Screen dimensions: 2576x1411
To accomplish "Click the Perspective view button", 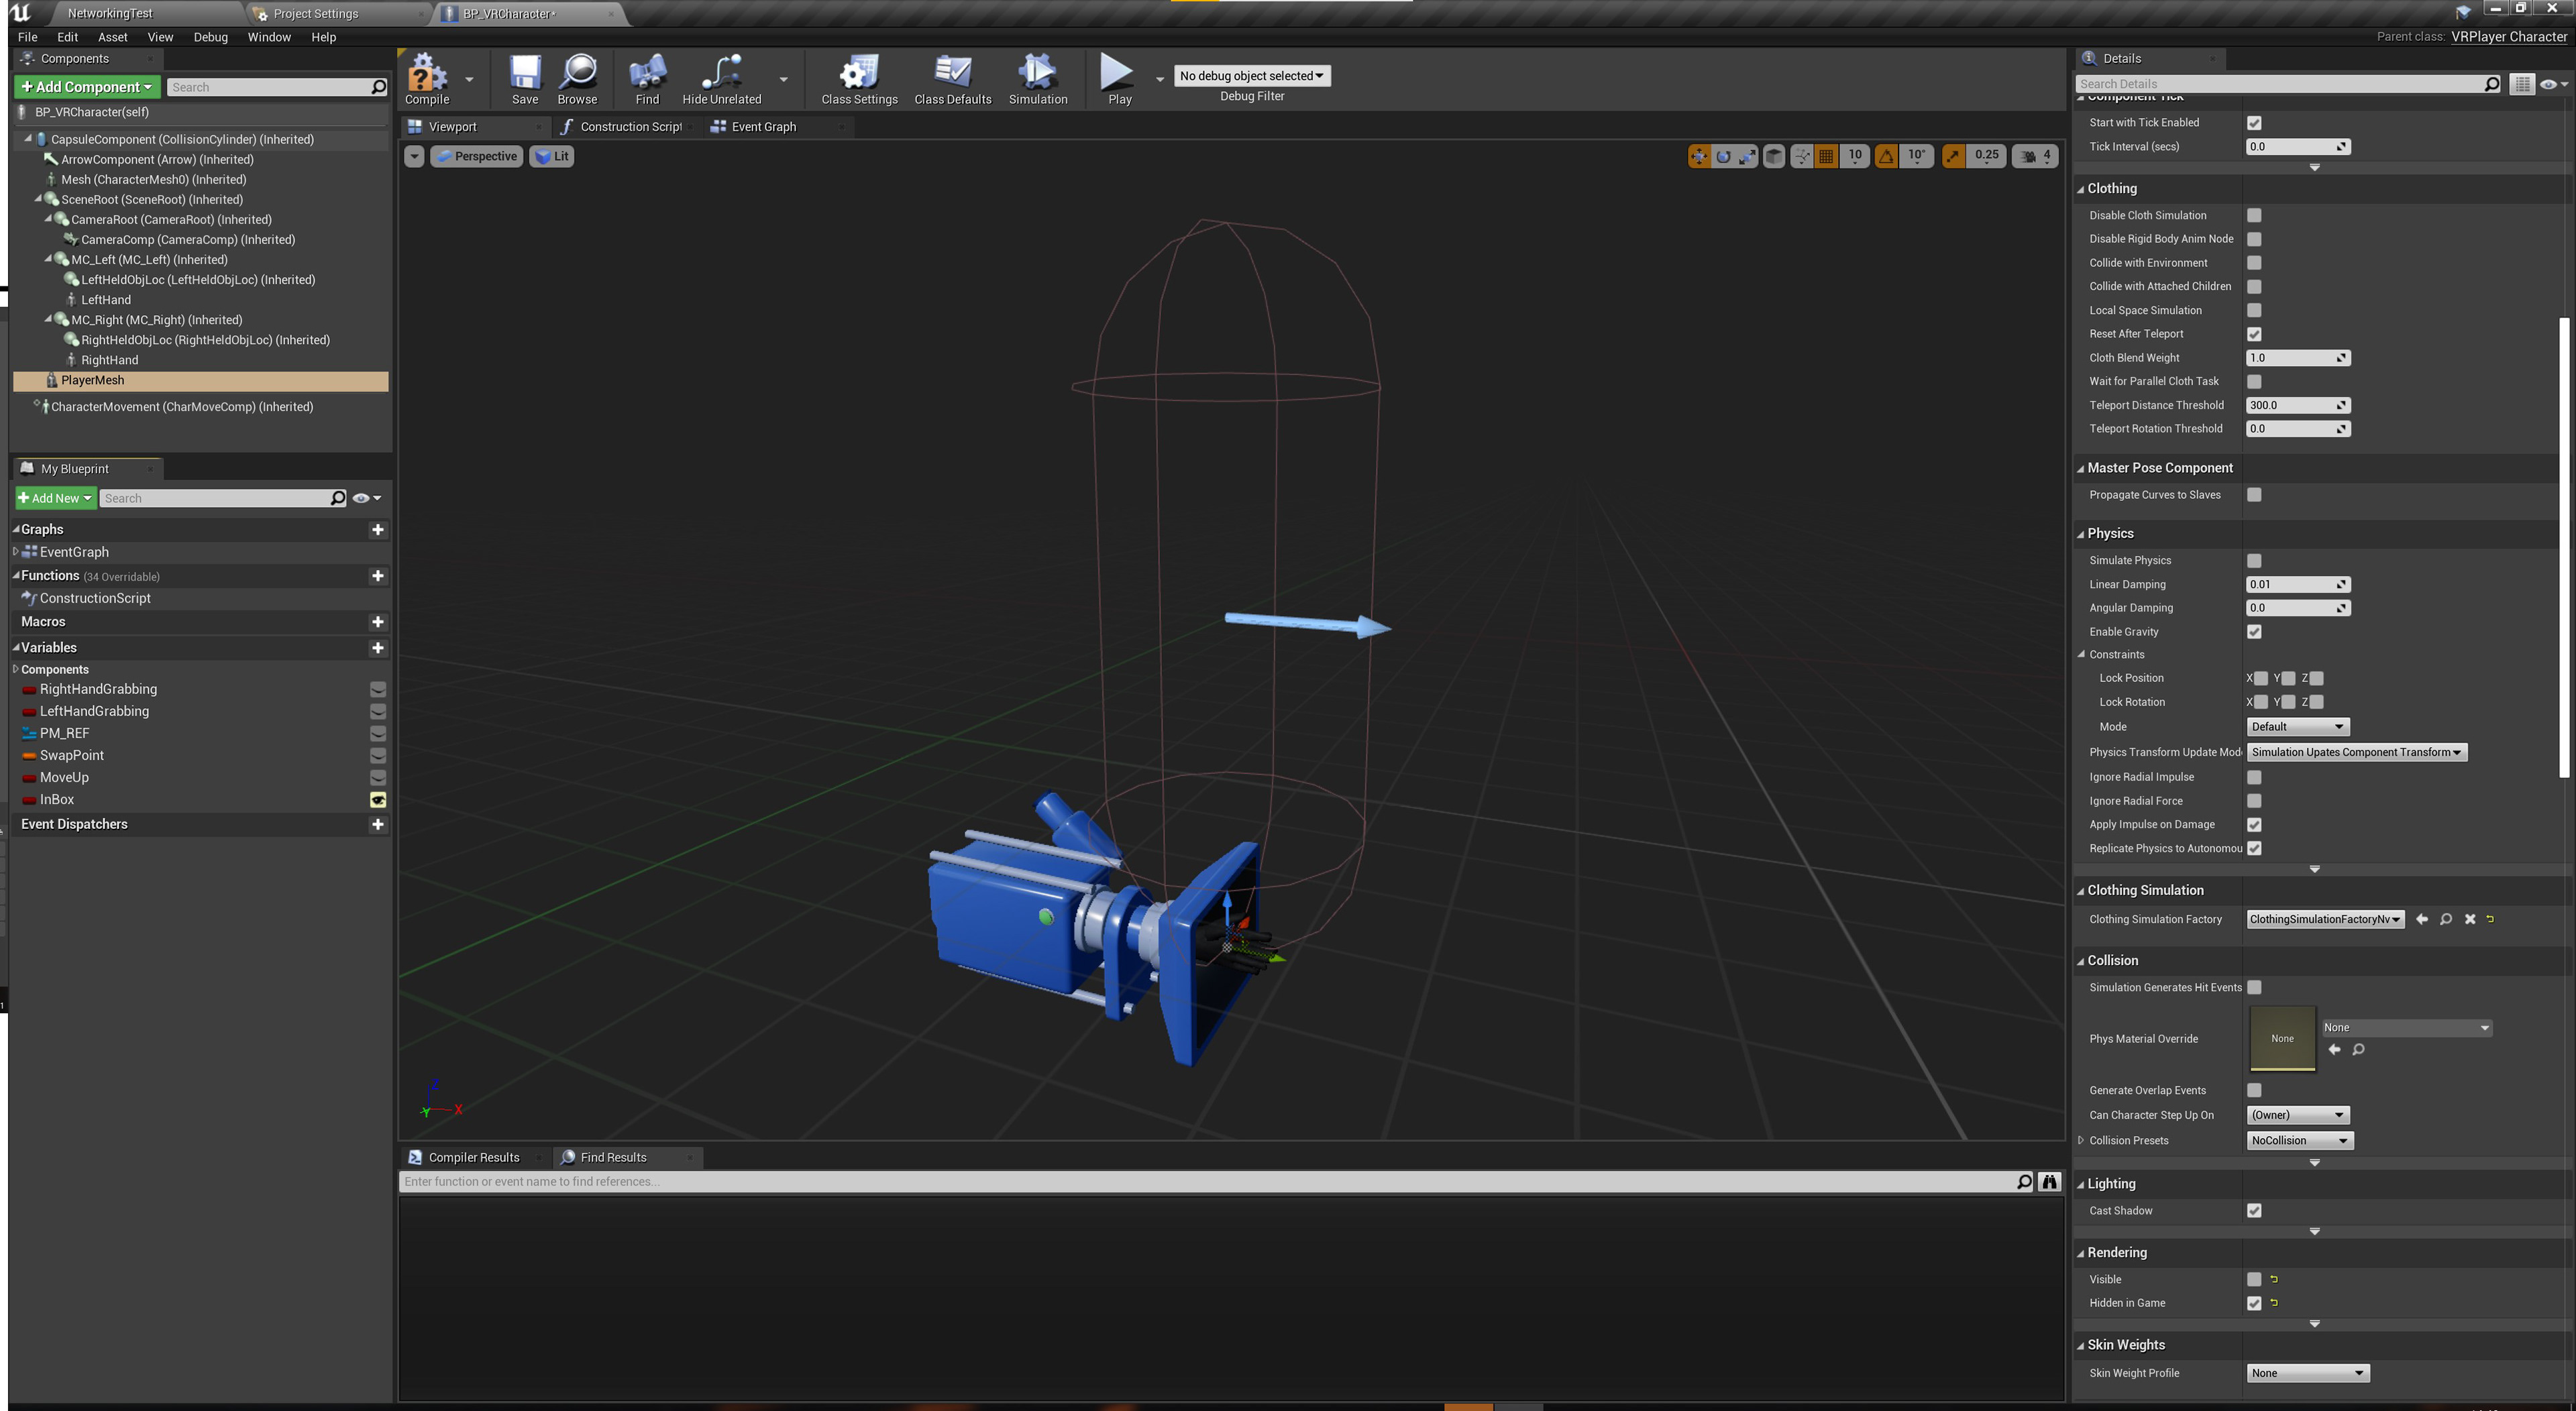I will pyautogui.click(x=477, y=156).
